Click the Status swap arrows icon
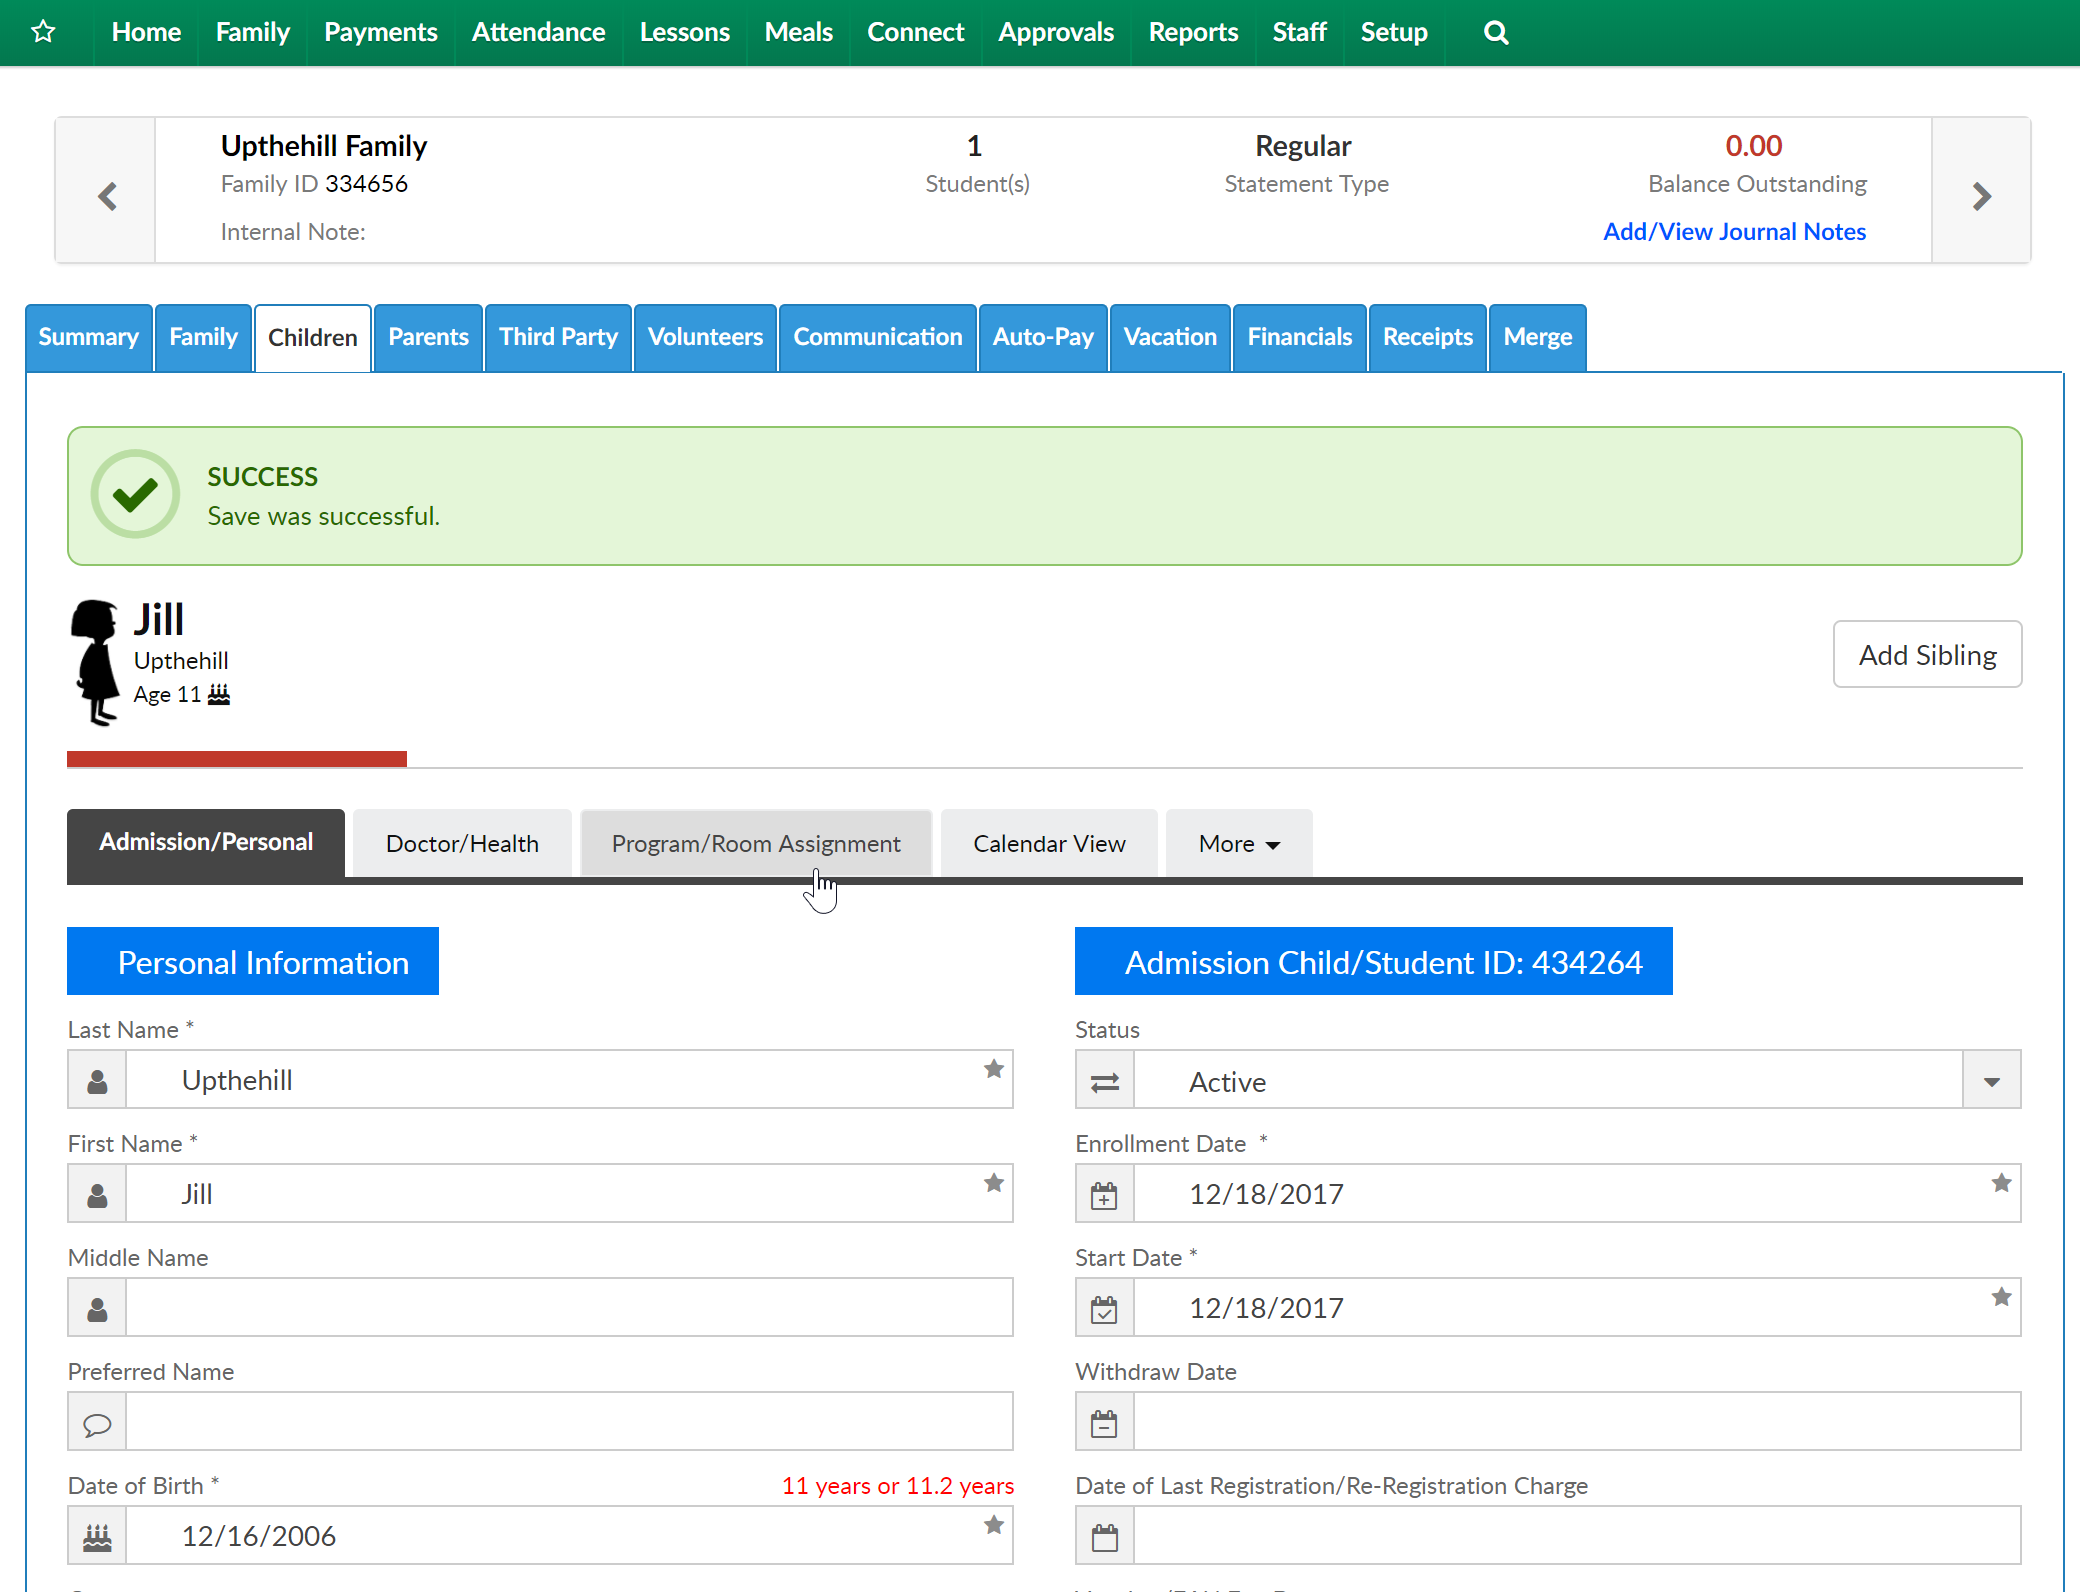 [1104, 1081]
